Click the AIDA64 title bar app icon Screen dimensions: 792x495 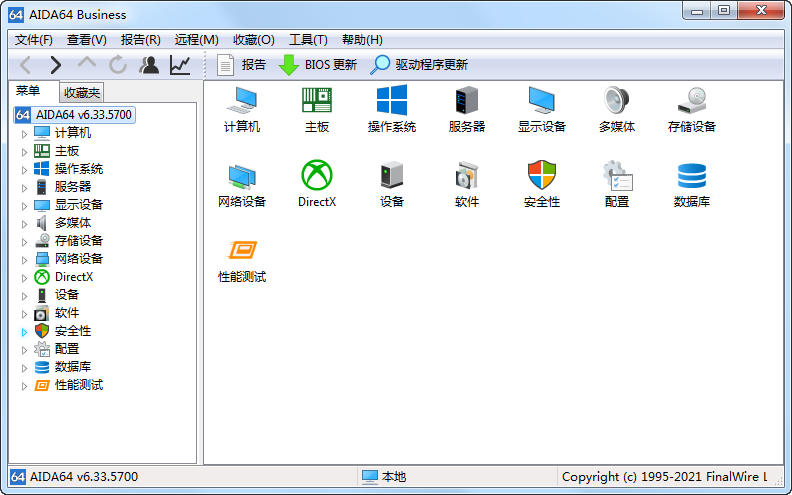pyautogui.click(x=16, y=14)
